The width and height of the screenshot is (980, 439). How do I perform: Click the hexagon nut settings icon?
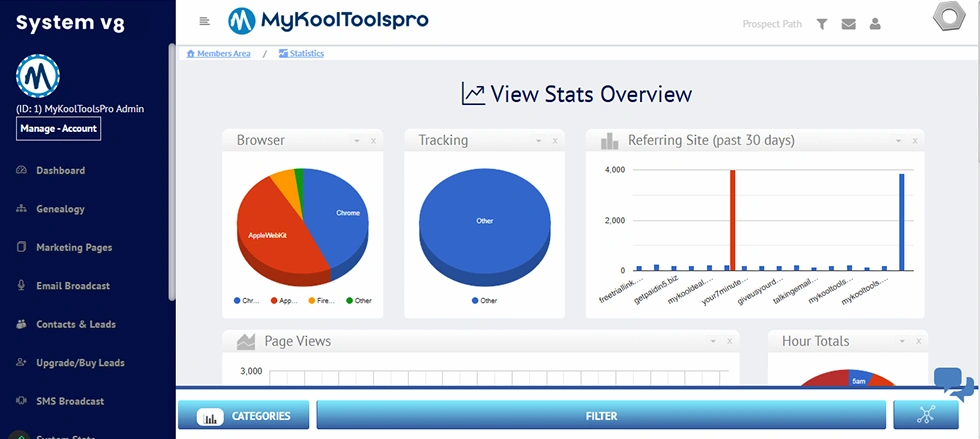[947, 19]
